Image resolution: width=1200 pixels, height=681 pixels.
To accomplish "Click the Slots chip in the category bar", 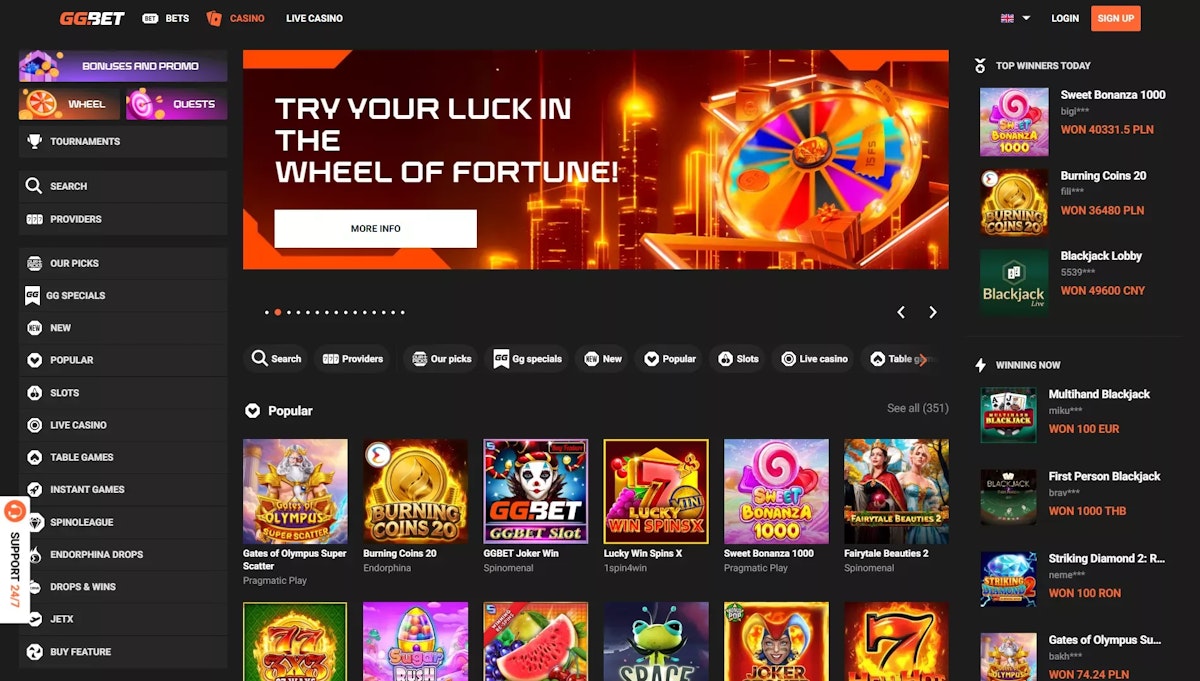I will pos(738,359).
